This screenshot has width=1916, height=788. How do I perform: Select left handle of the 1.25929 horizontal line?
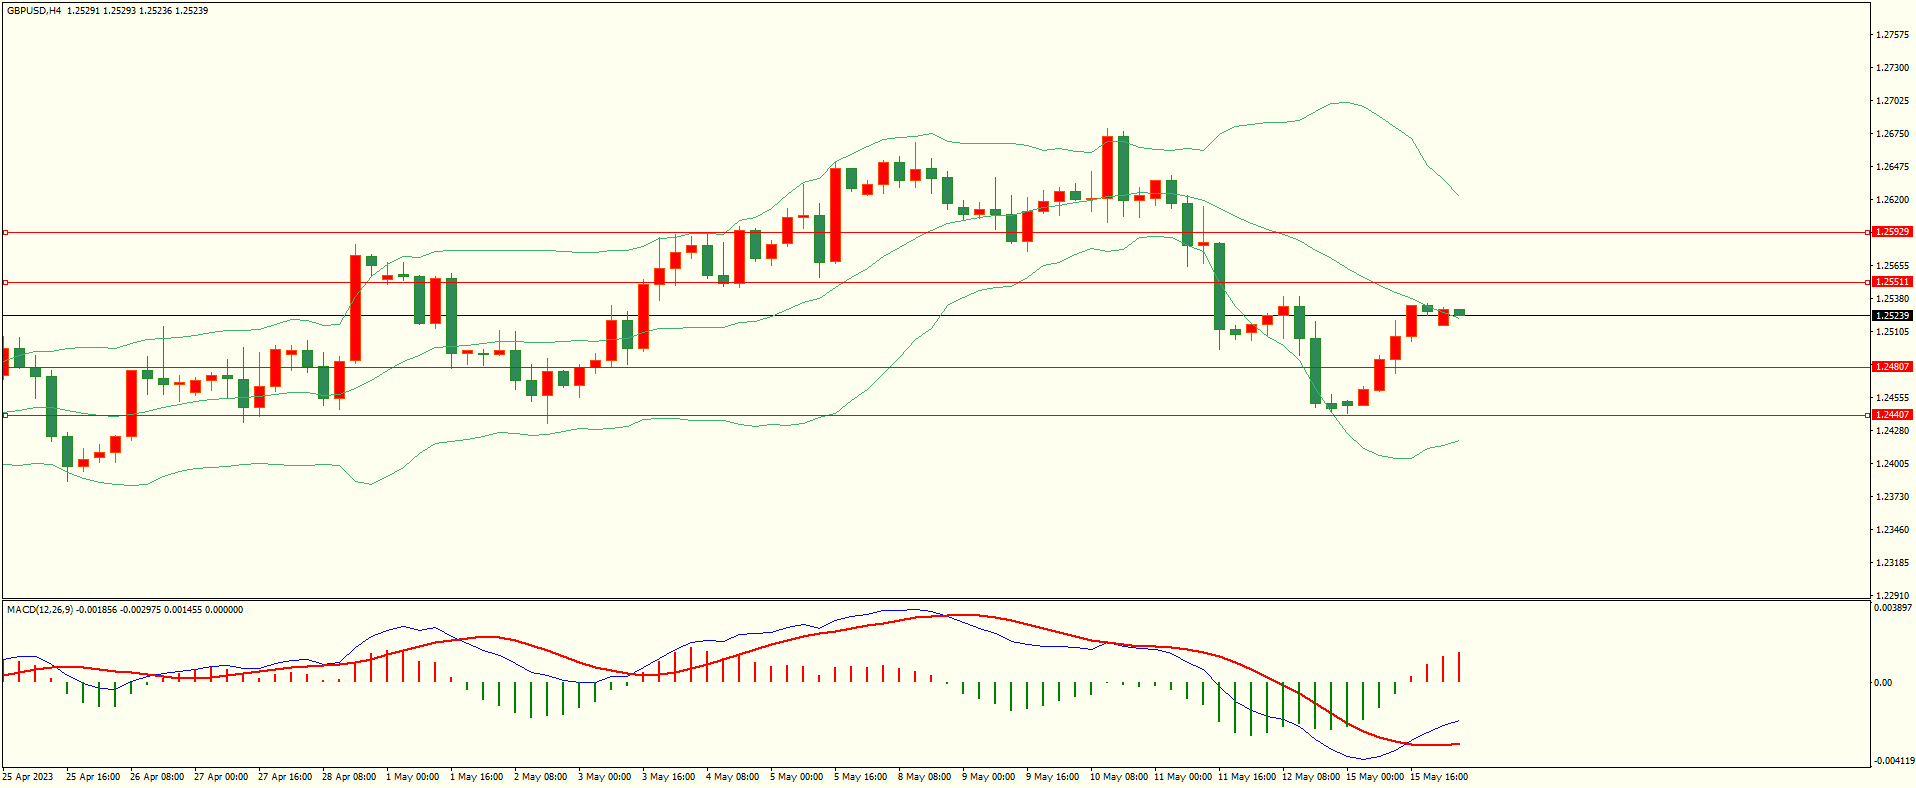click(5, 232)
